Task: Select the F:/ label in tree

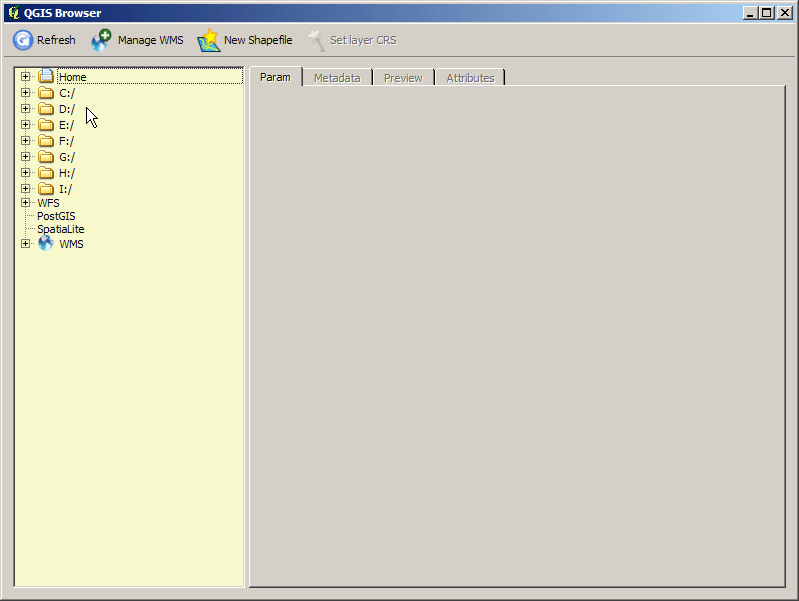Action: point(66,141)
